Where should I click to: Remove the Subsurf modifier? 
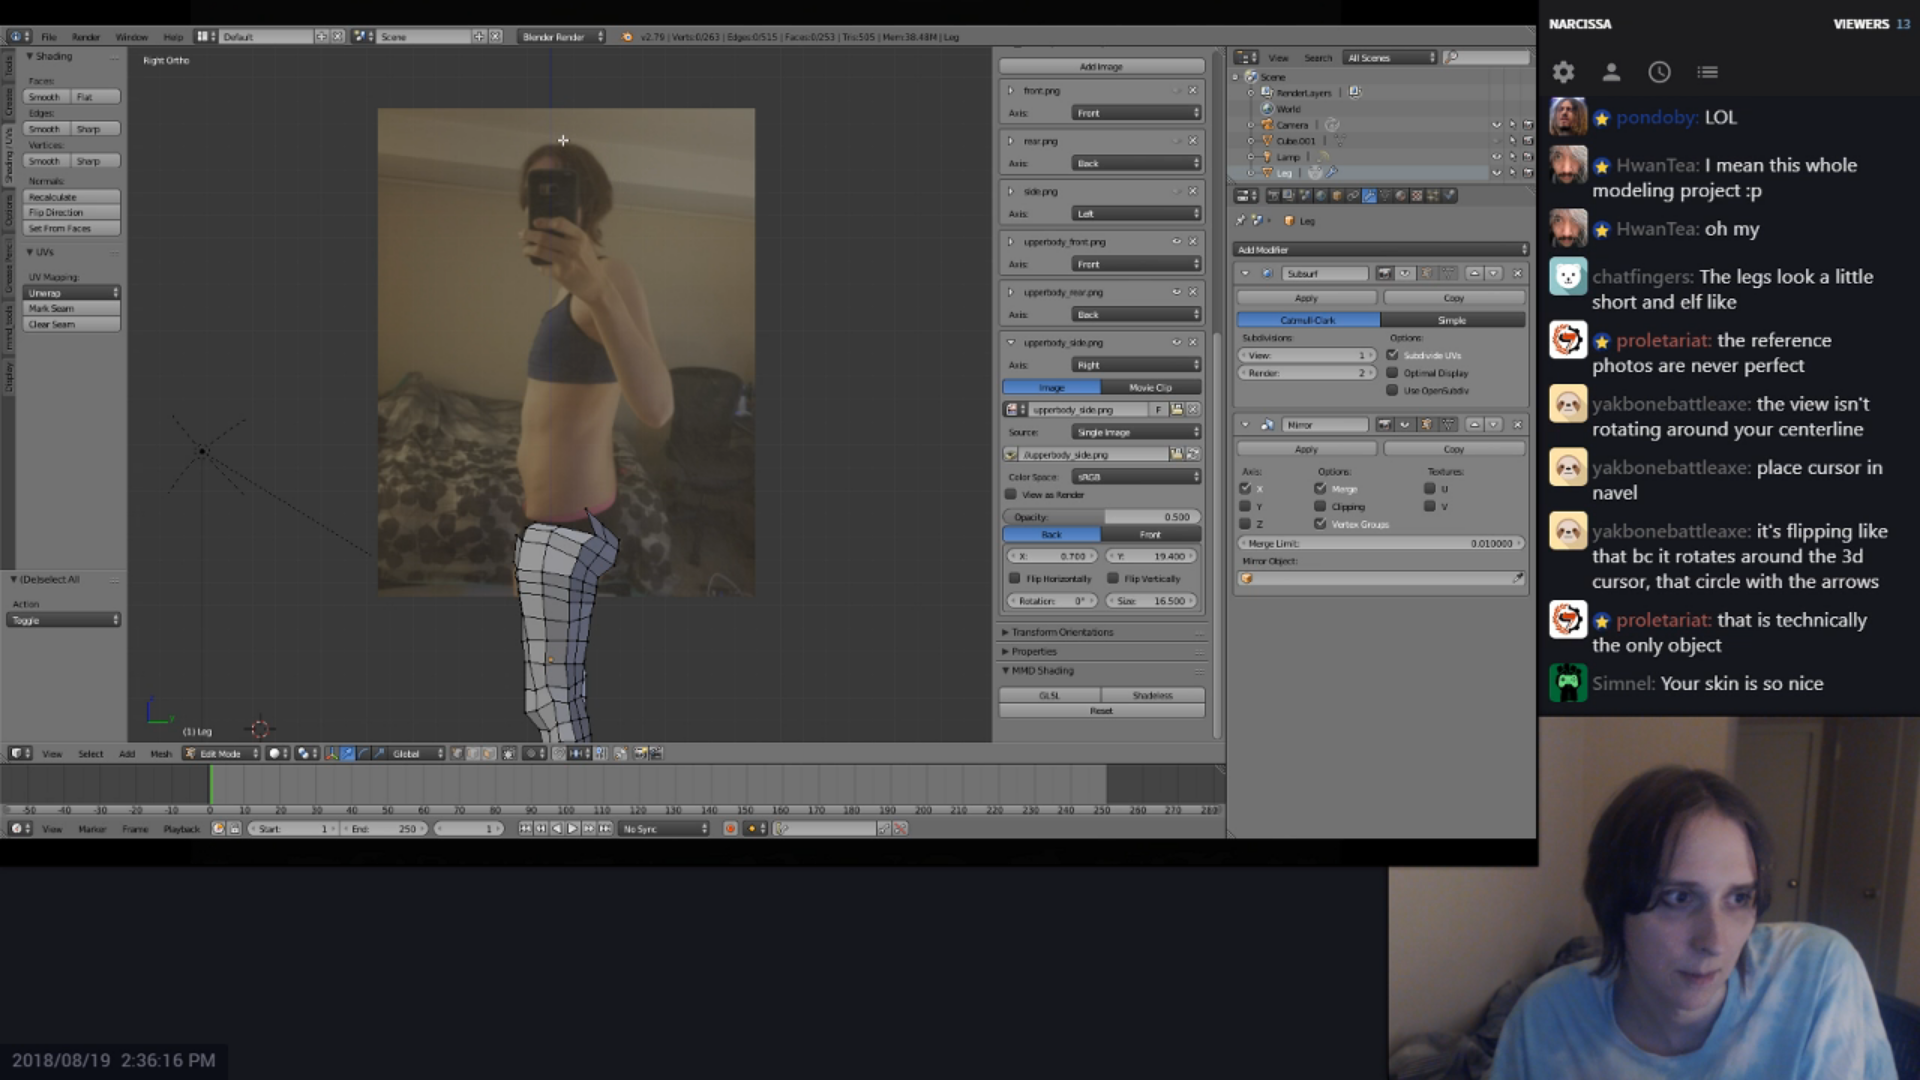pos(1518,273)
